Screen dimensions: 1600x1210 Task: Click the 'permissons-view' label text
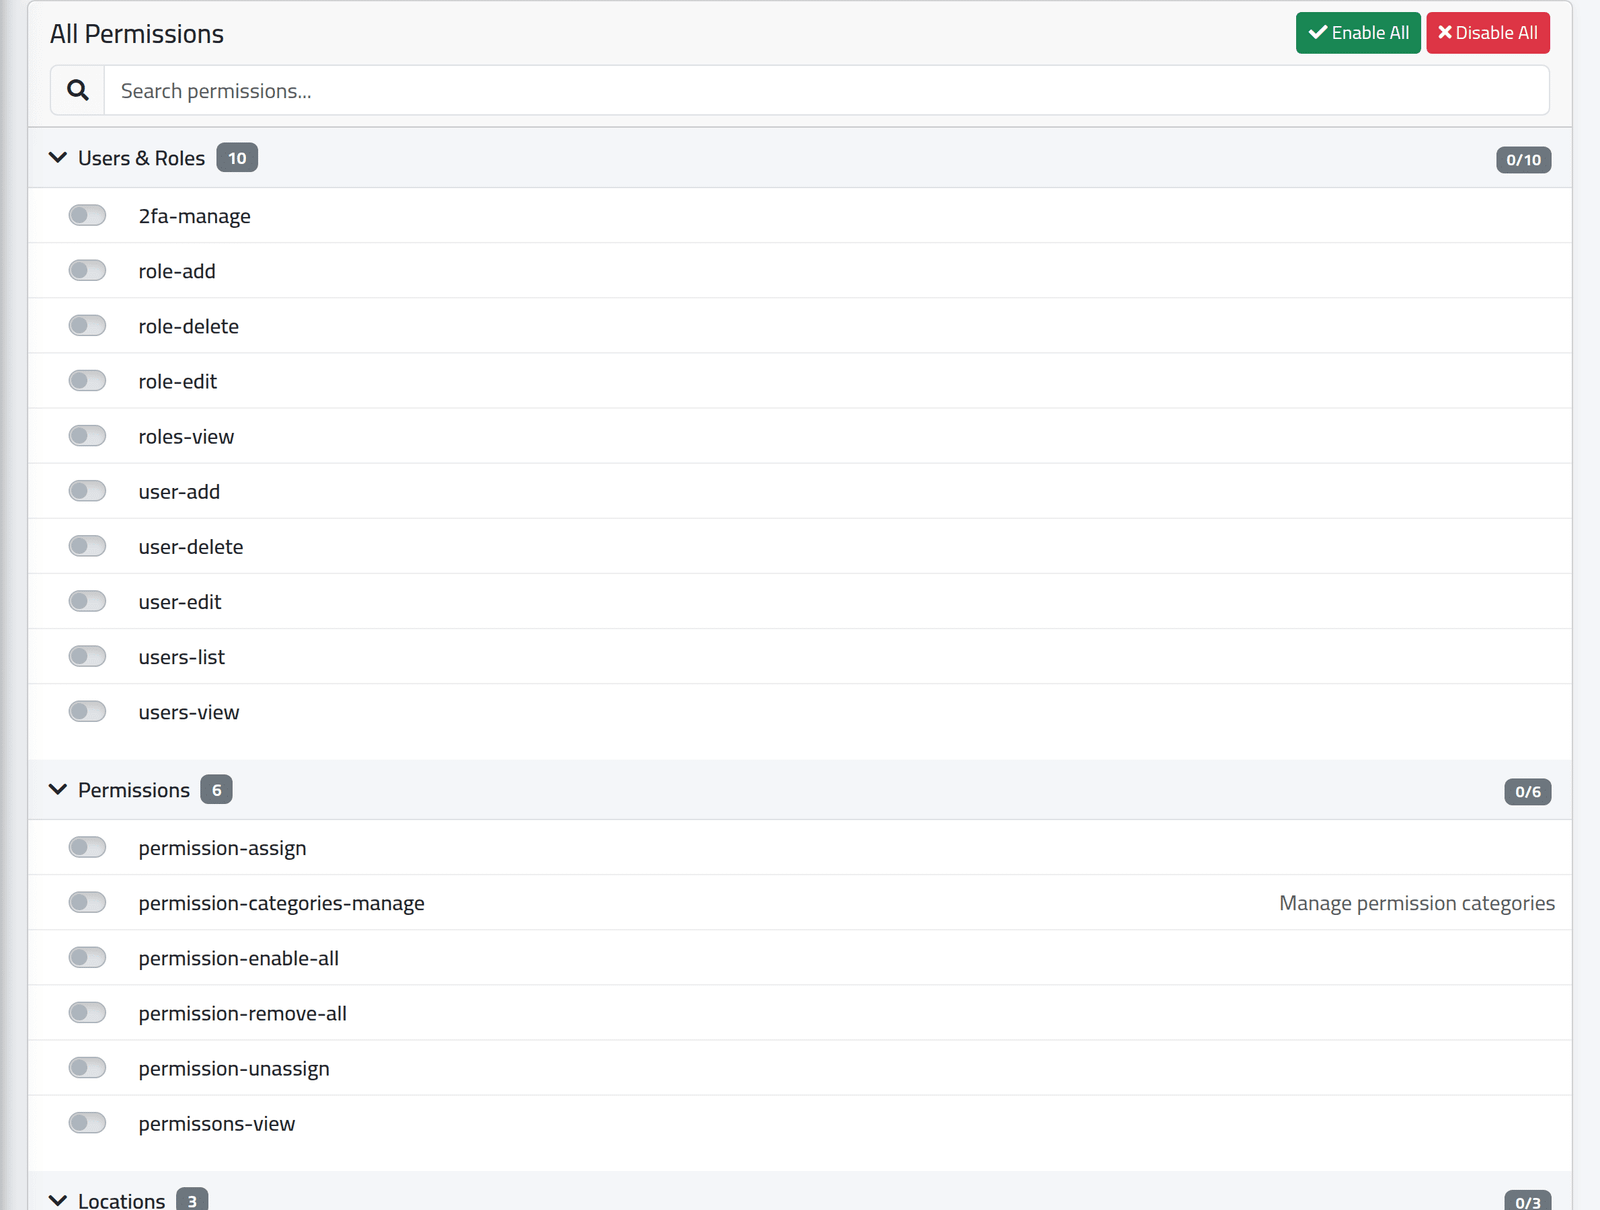[217, 1124]
